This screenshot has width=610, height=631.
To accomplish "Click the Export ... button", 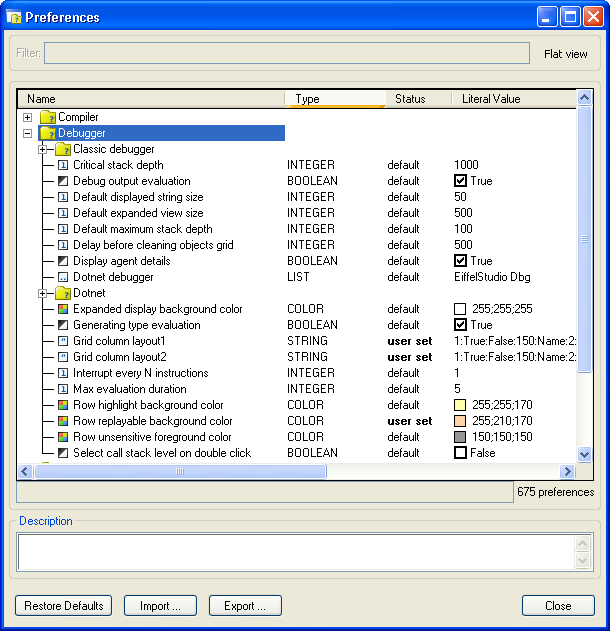I will coord(245,605).
